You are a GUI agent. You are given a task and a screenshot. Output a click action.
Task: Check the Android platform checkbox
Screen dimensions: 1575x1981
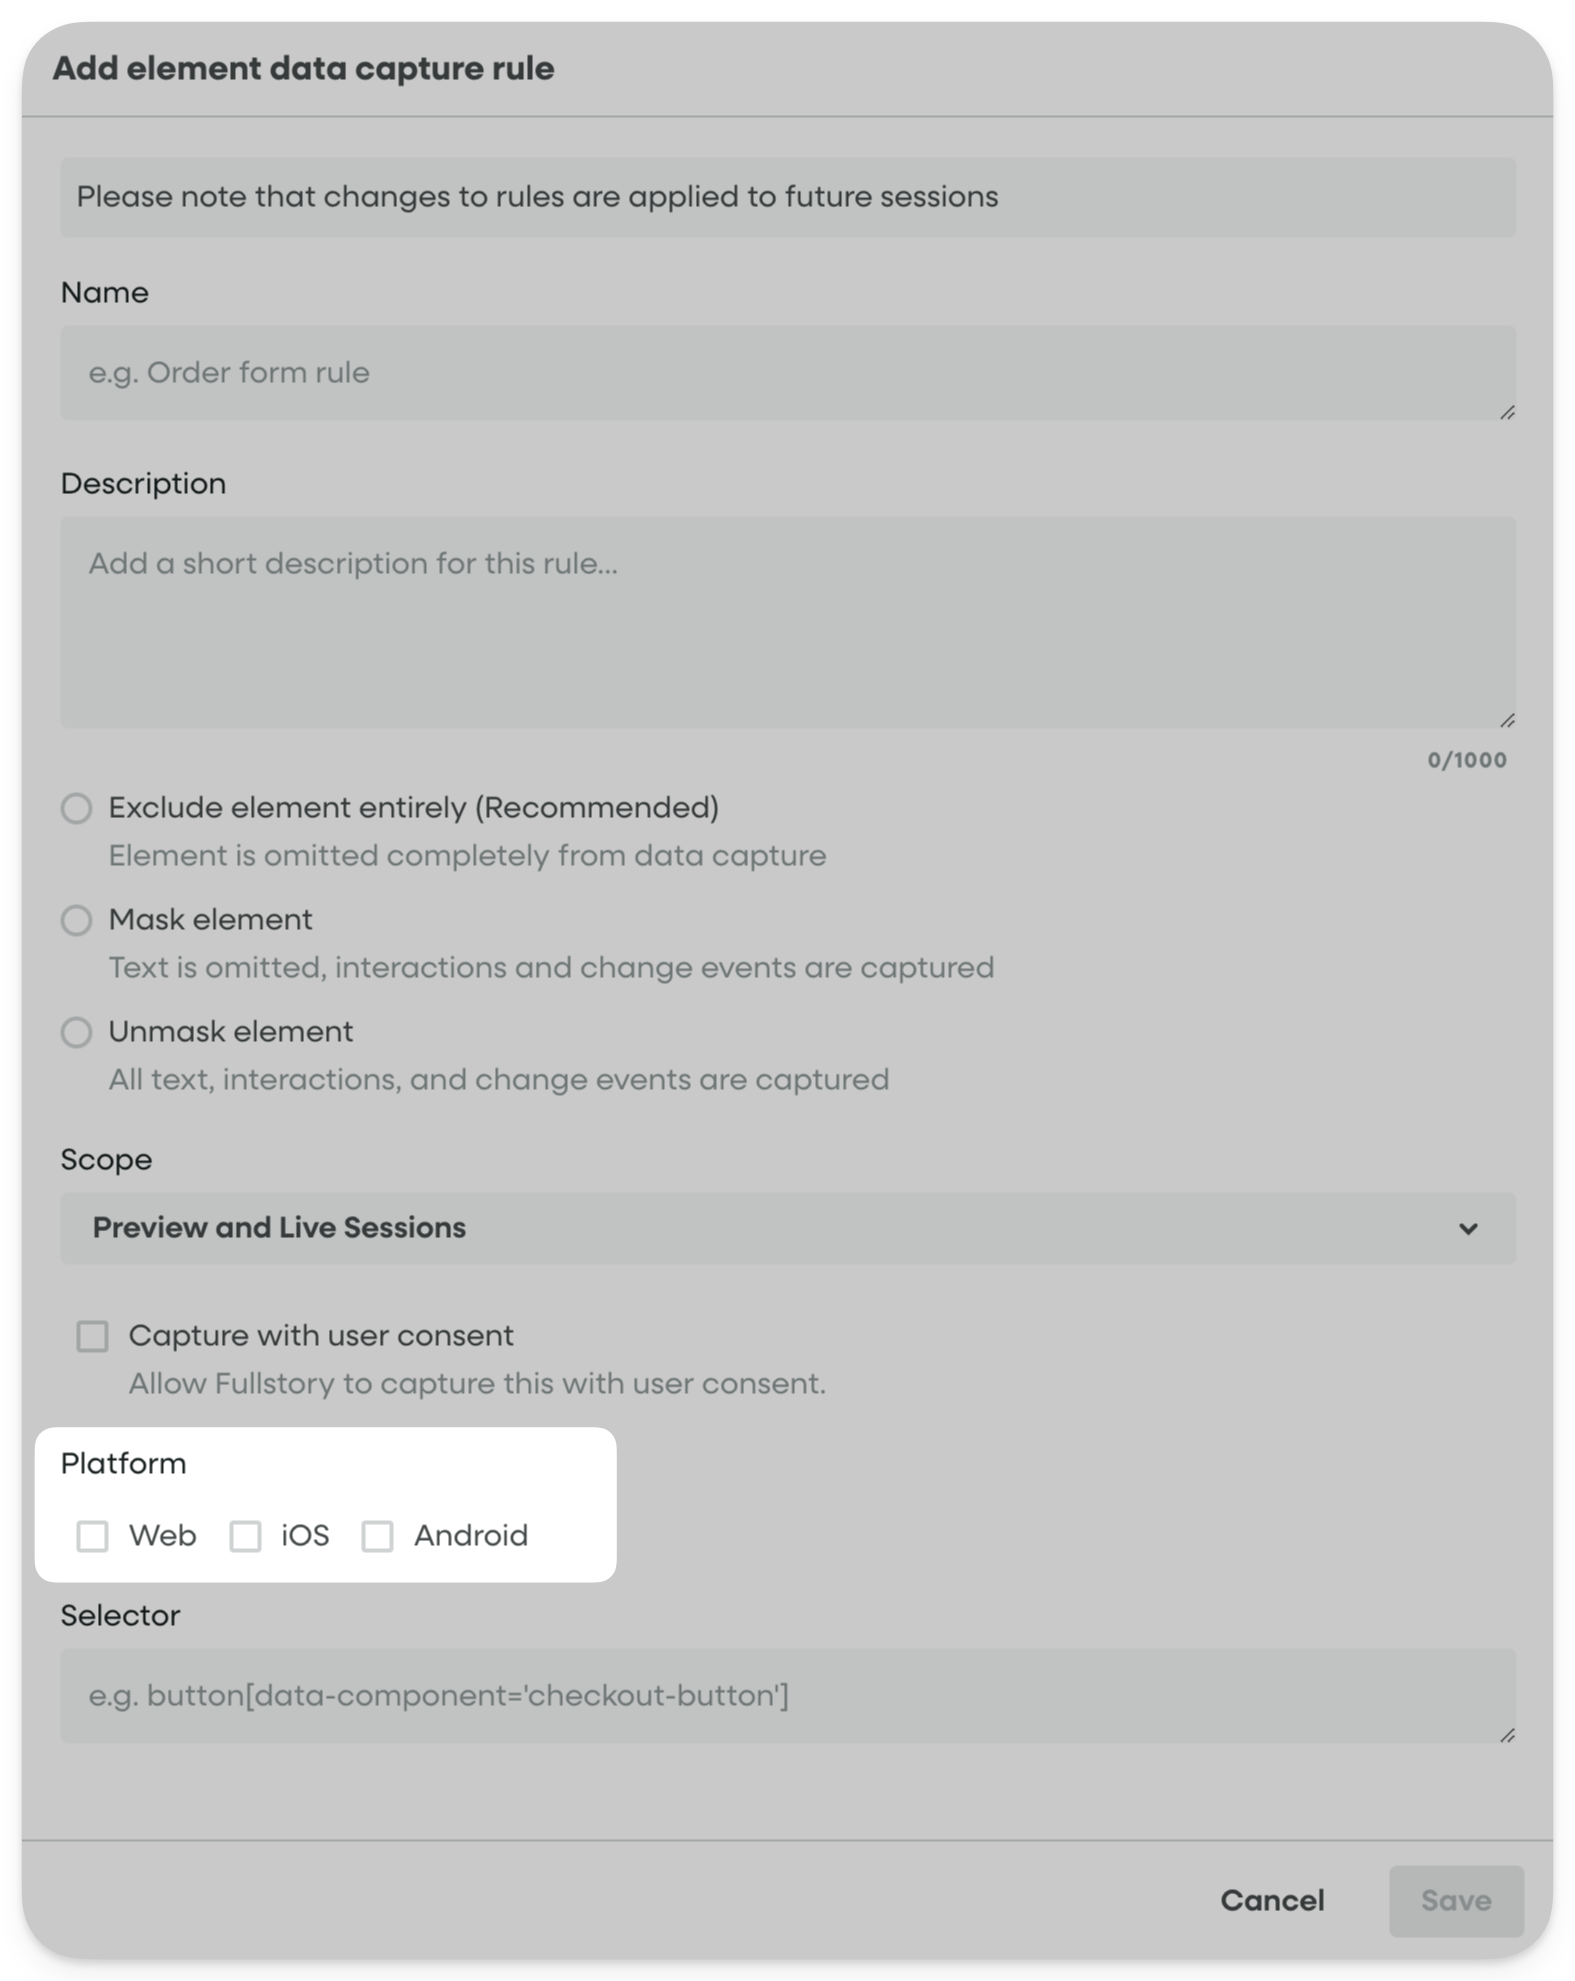[x=378, y=1537]
